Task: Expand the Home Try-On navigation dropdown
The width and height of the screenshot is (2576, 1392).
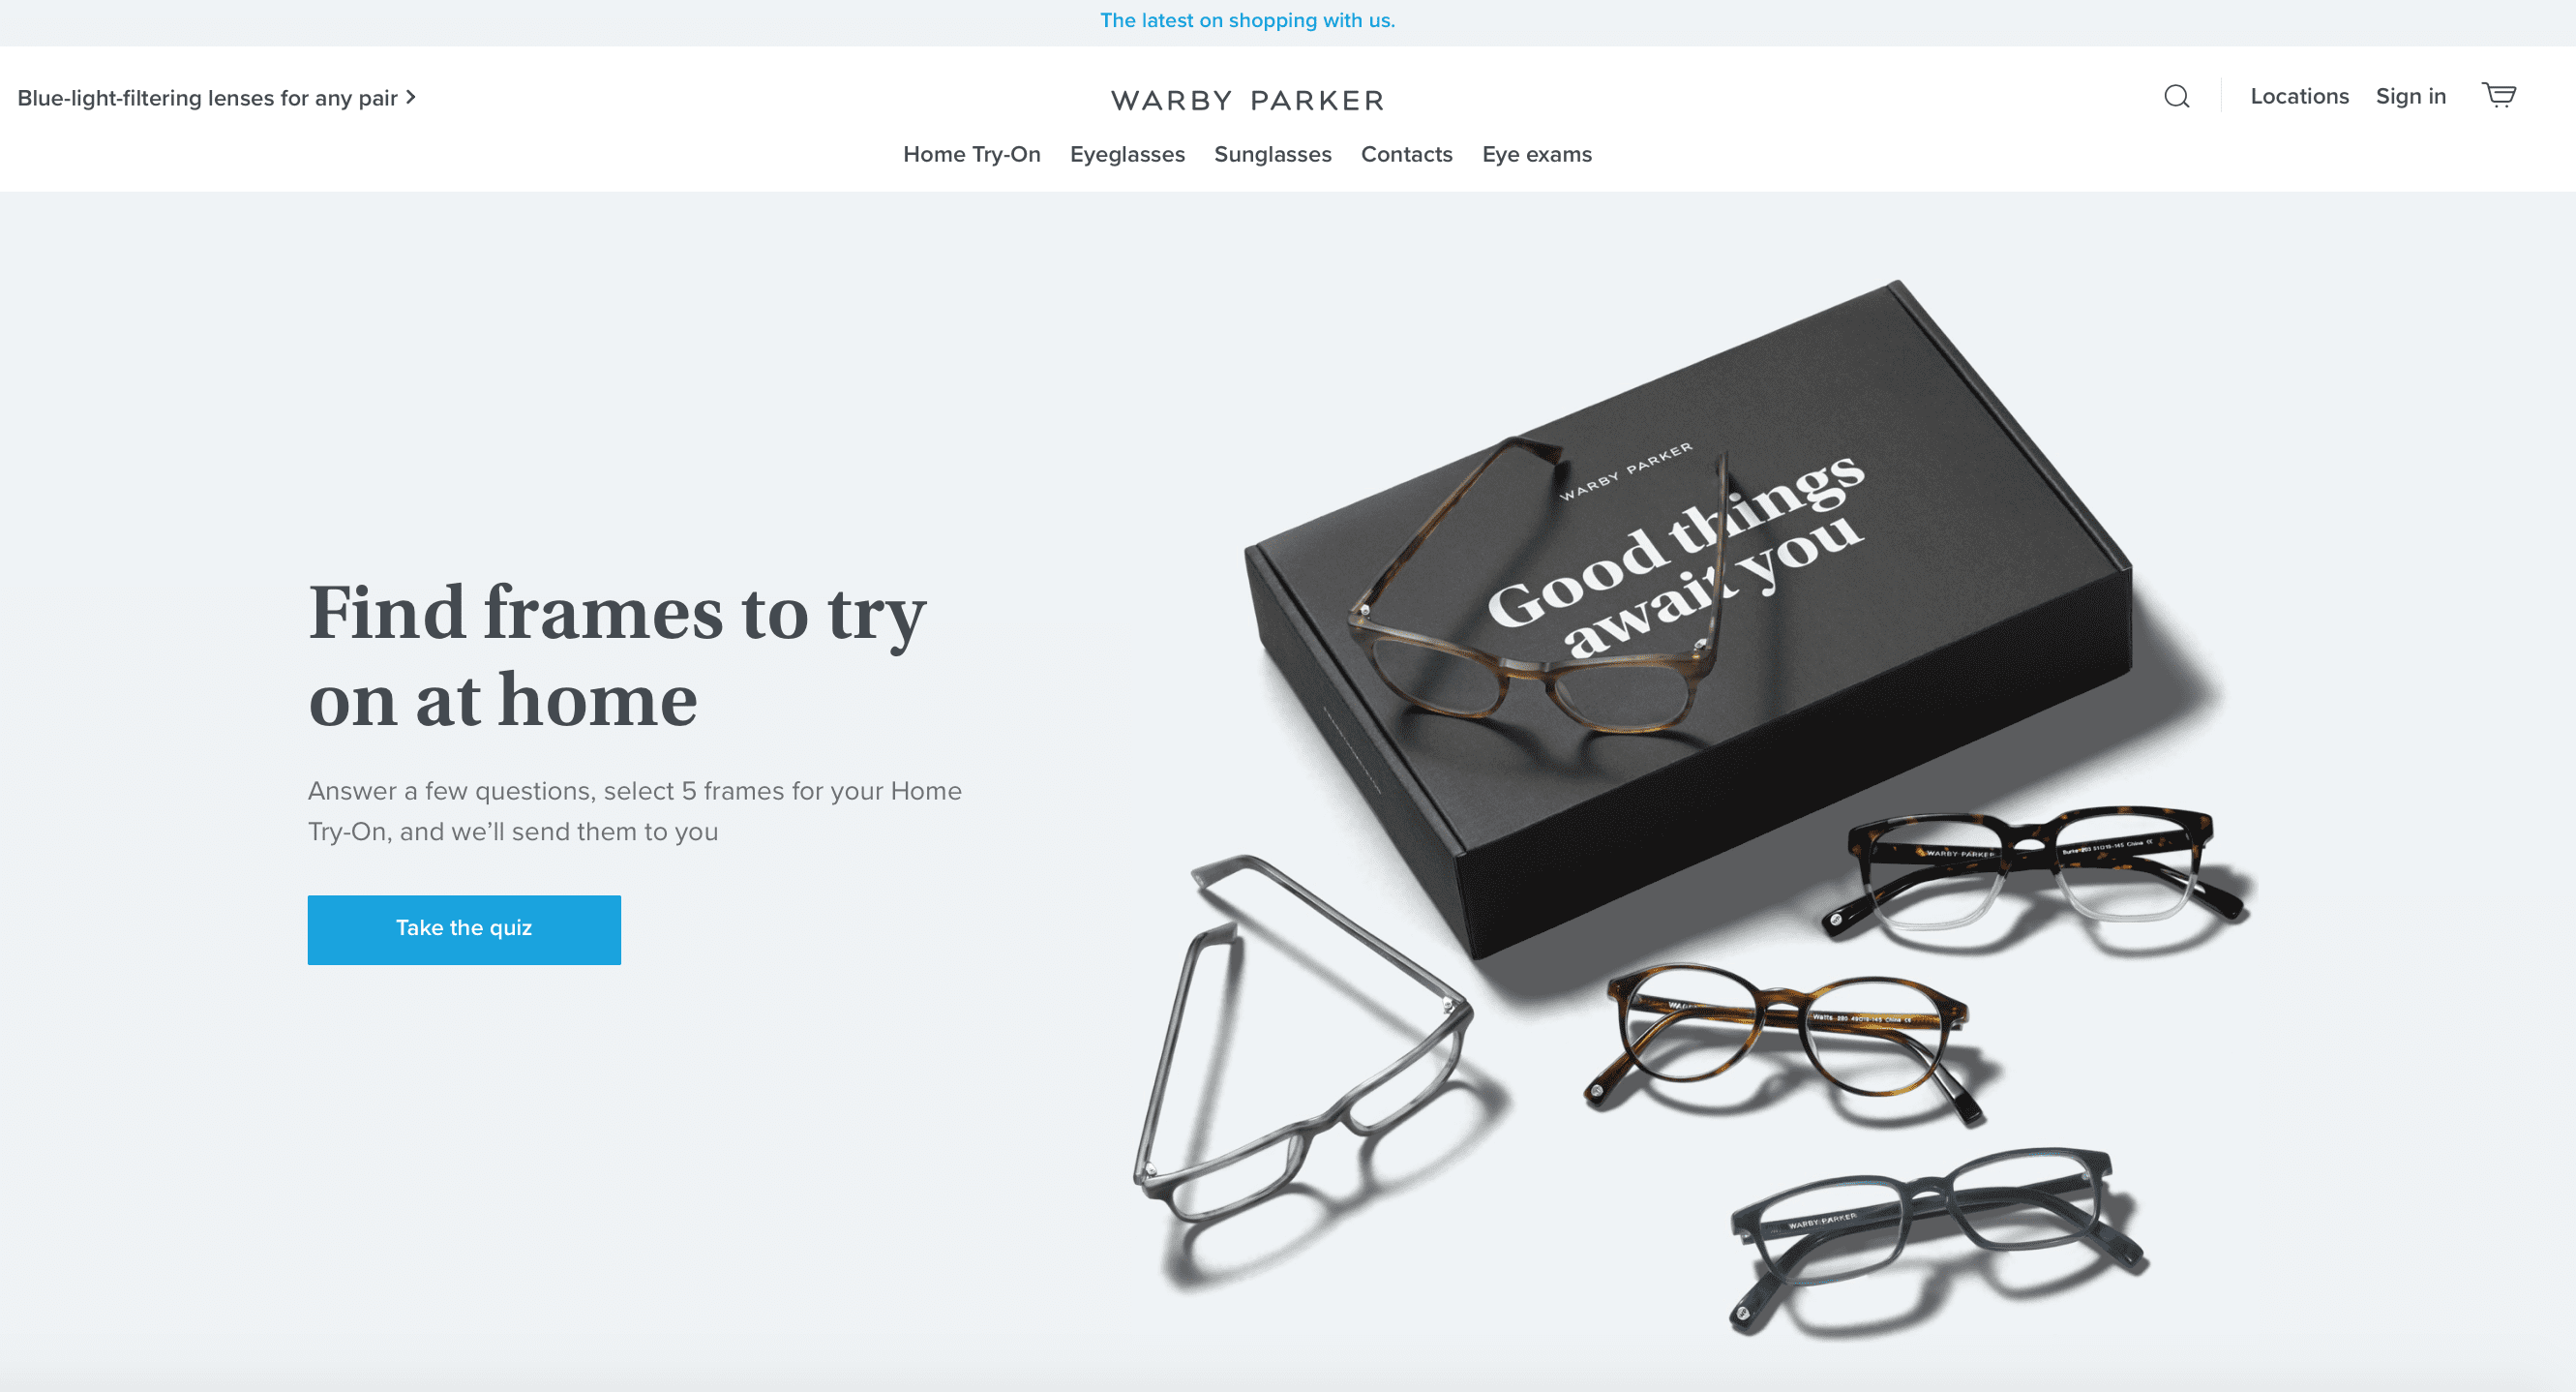Action: (x=972, y=154)
